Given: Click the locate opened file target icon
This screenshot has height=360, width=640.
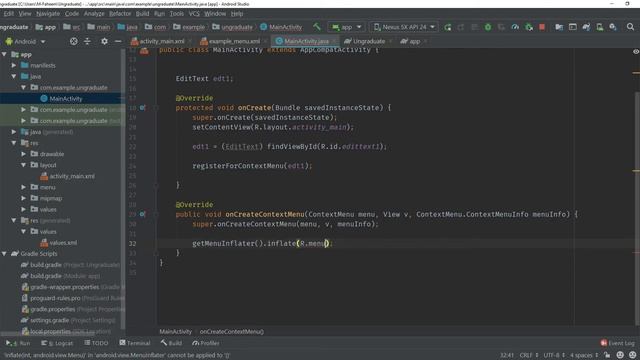Looking at the screenshot, I should 73,41.
